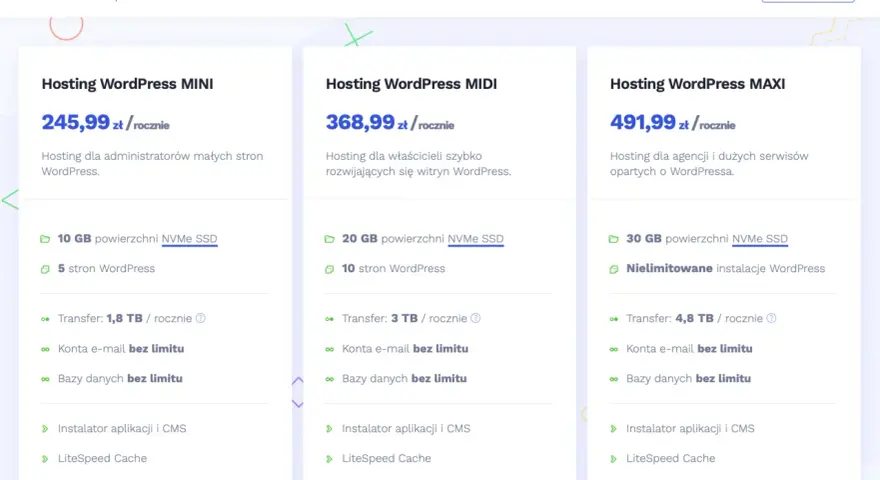Screen dimensions: 880x480
Task: Click the '5 stron WordPress' text
Action: tap(106, 268)
